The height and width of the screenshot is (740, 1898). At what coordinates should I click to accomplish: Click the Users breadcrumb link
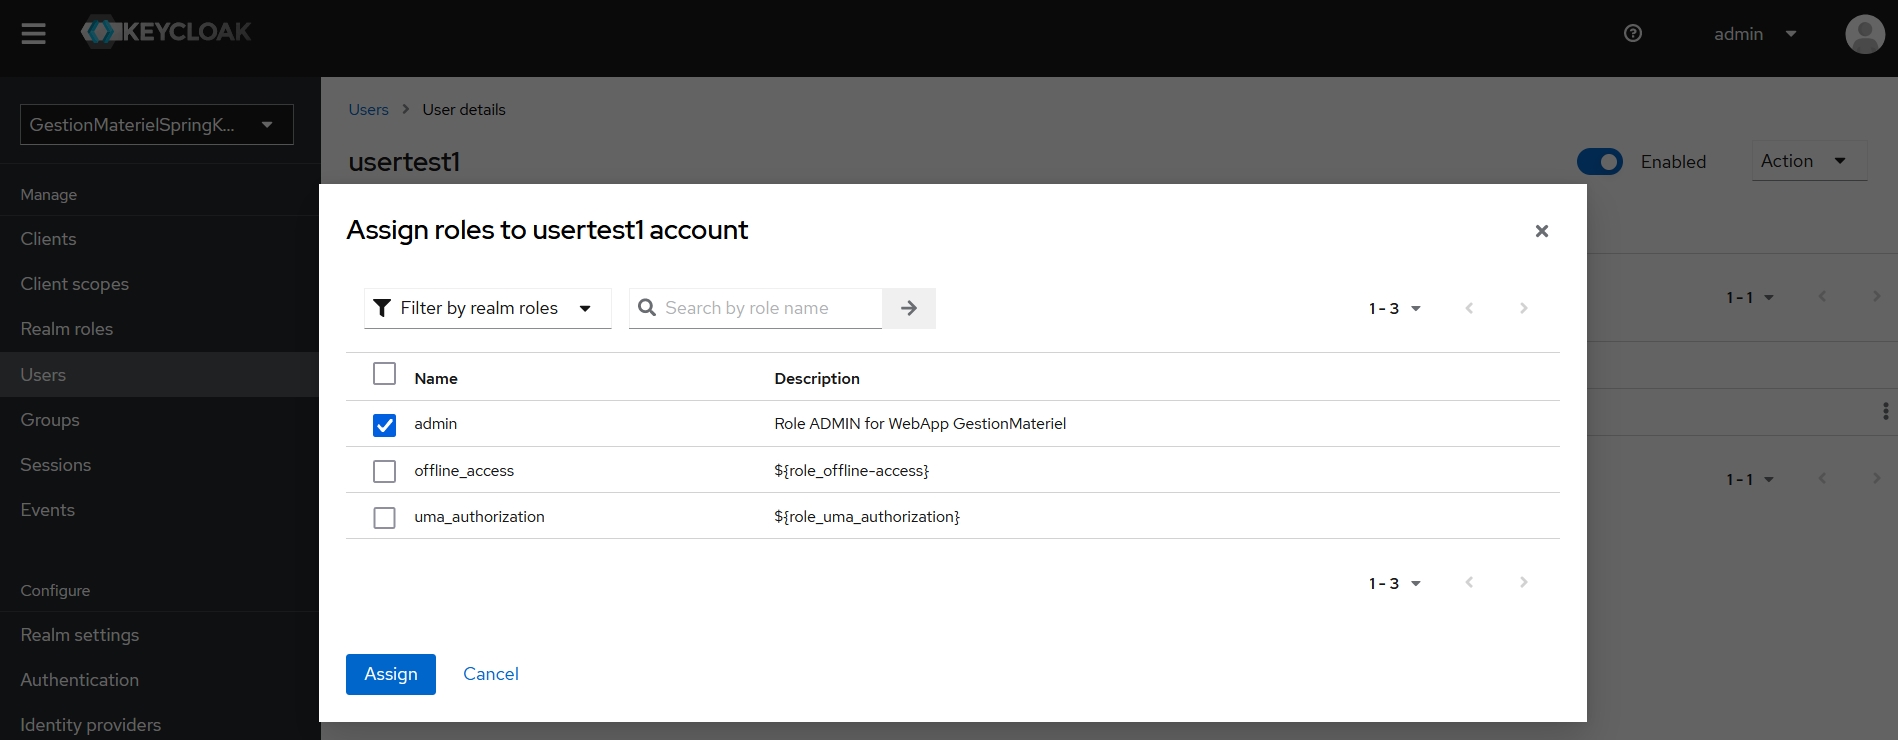368,110
